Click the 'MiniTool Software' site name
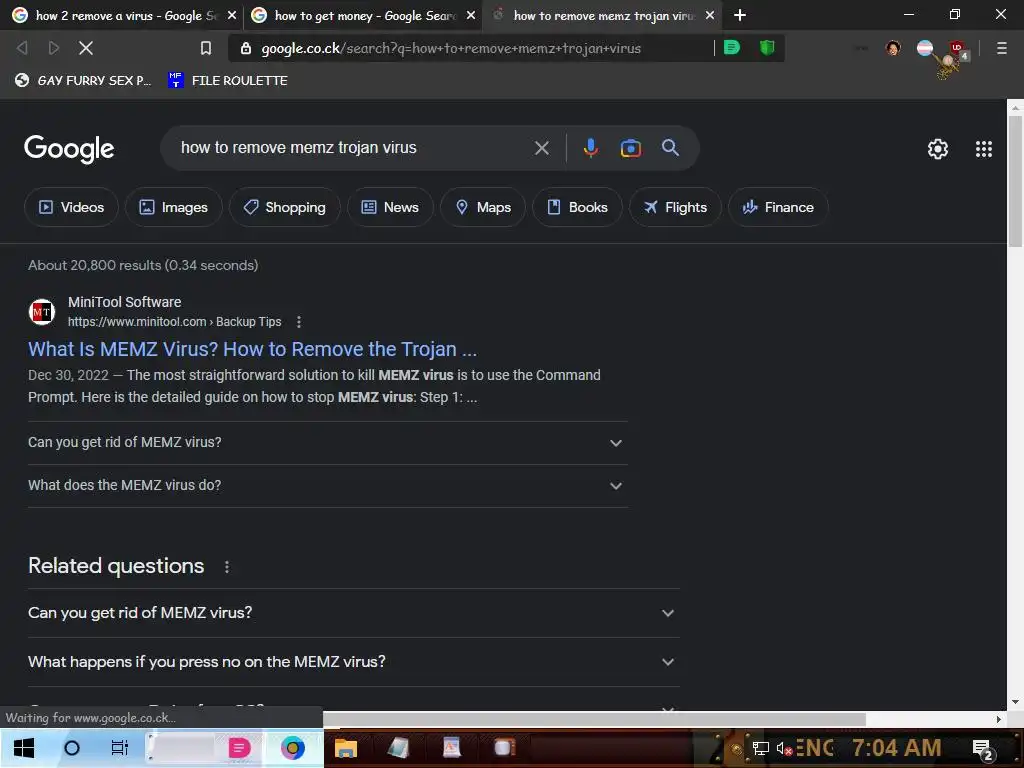The width and height of the screenshot is (1024, 768). (125, 302)
